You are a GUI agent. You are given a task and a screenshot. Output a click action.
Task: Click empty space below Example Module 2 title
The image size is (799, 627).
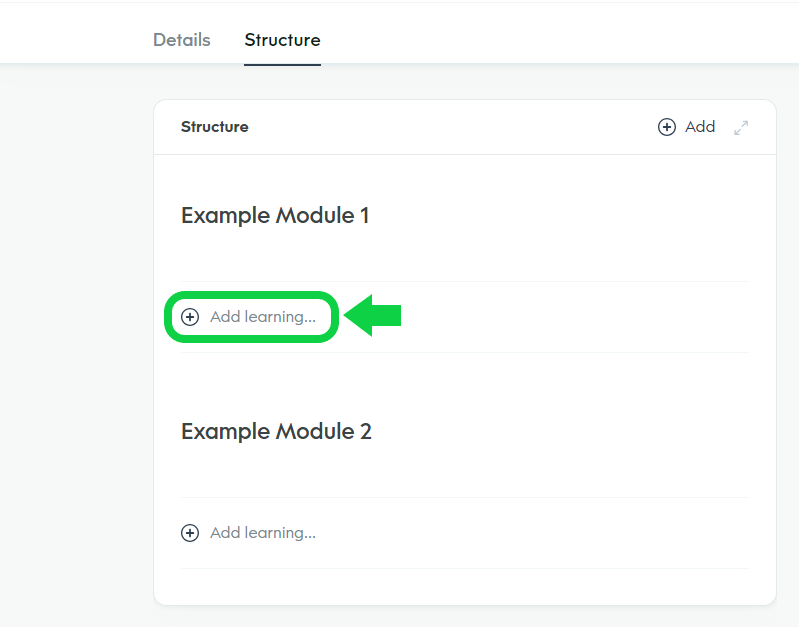click(464, 471)
